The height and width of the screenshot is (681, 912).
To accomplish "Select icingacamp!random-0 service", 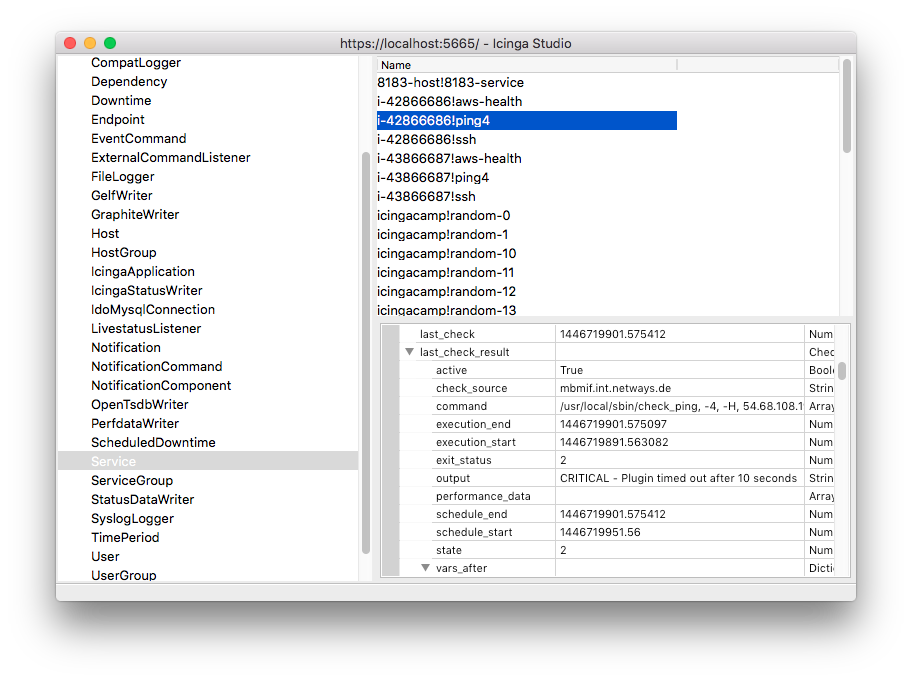I will (443, 216).
